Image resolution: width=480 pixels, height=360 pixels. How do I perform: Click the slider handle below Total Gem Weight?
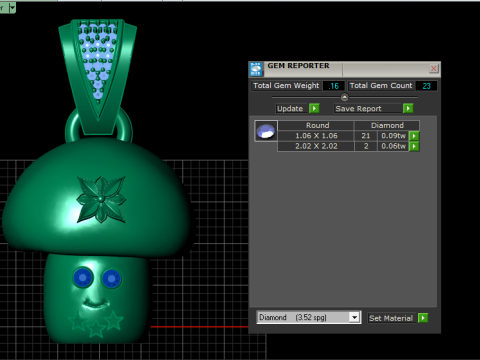(x=344, y=97)
